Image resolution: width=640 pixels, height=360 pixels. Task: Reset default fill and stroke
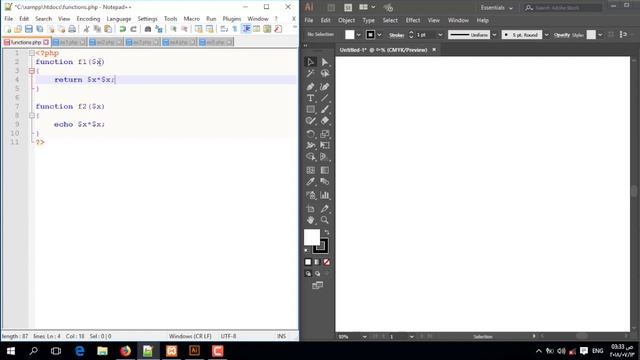pyautogui.click(x=307, y=250)
